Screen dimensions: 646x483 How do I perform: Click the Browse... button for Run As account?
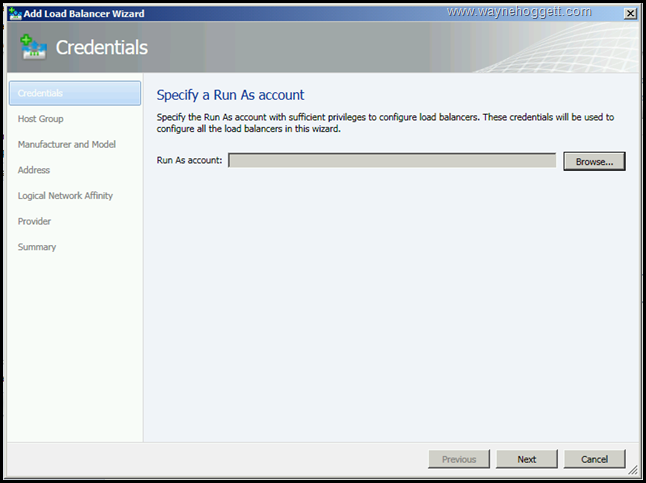pyautogui.click(x=594, y=161)
